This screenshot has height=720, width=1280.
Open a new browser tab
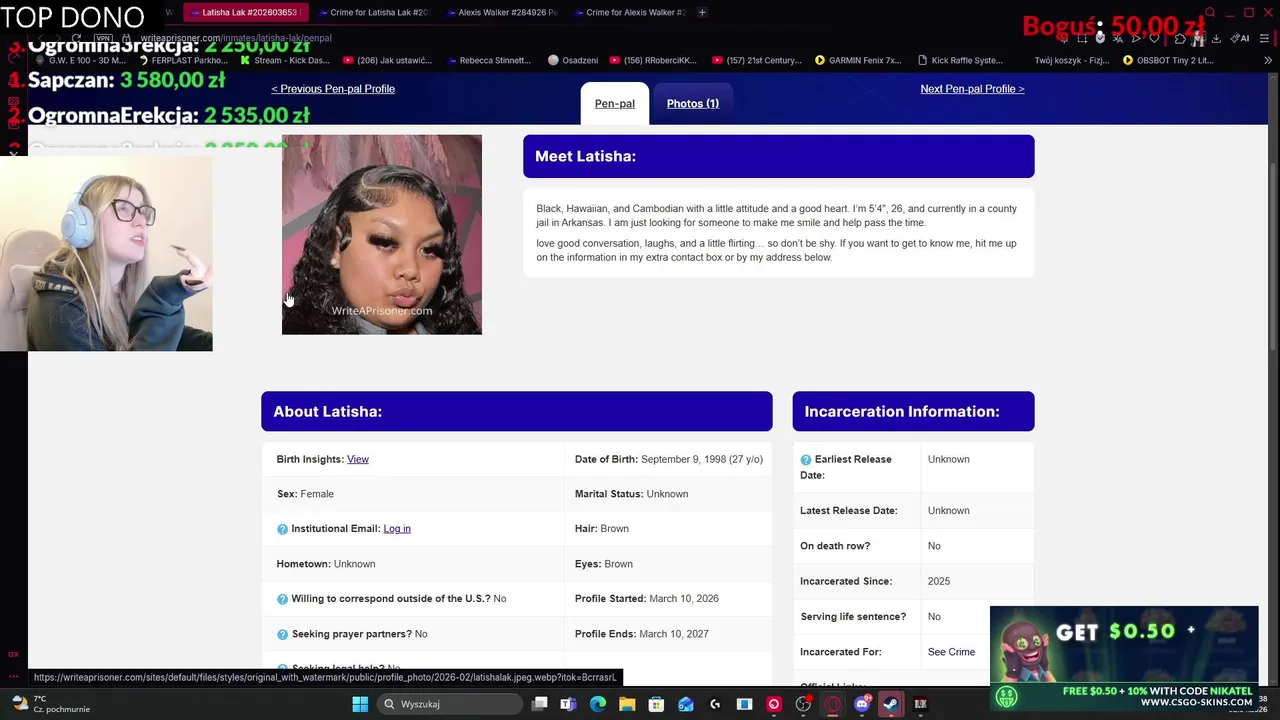pos(702,12)
